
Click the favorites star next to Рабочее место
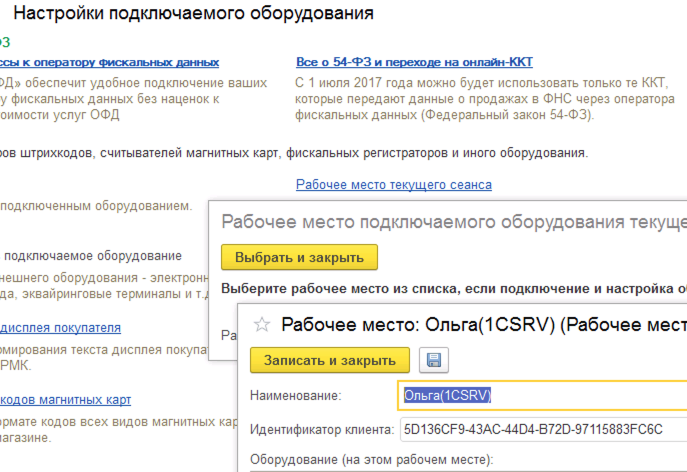[x=263, y=324]
